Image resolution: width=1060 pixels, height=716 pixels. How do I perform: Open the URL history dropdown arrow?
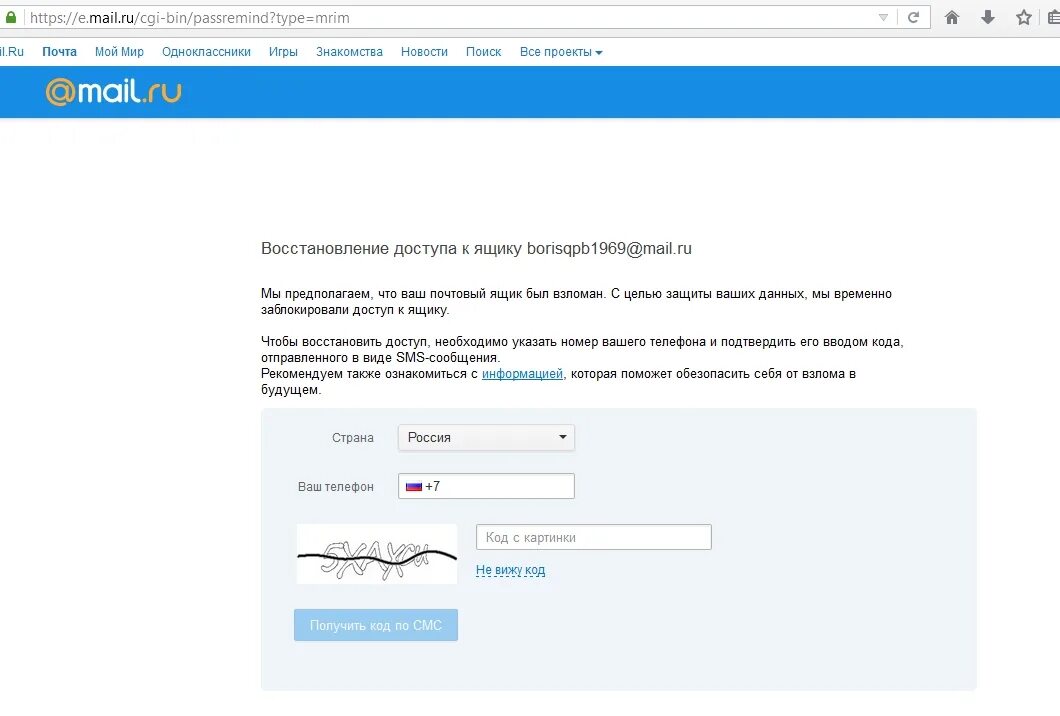click(883, 18)
